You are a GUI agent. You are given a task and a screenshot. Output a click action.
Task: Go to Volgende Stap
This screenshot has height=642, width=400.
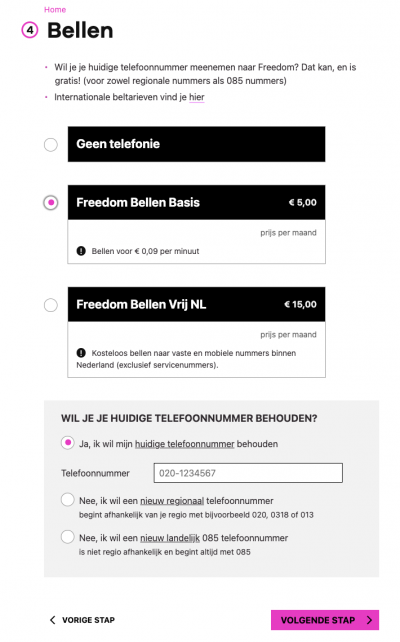click(x=325, y=620)
